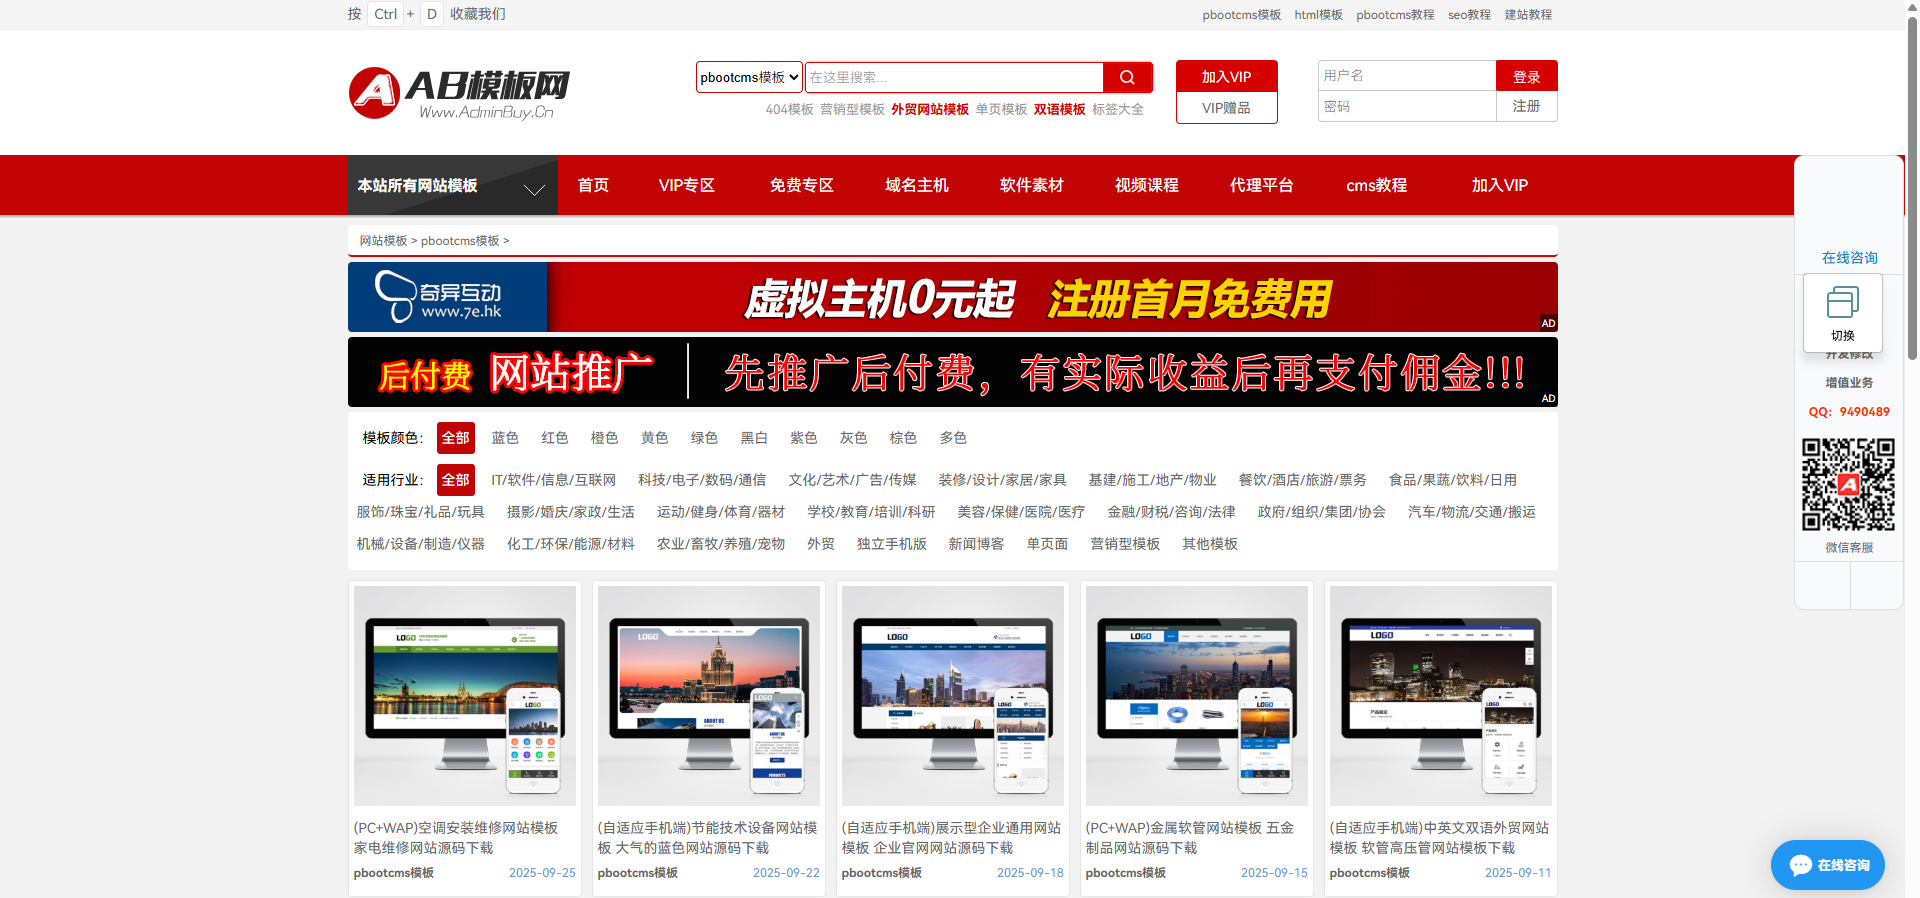Image resolution: width=1920 pixels, height=898 pixels.
Task: Click the red search magnifier icon
Action: coord(1127,77)
